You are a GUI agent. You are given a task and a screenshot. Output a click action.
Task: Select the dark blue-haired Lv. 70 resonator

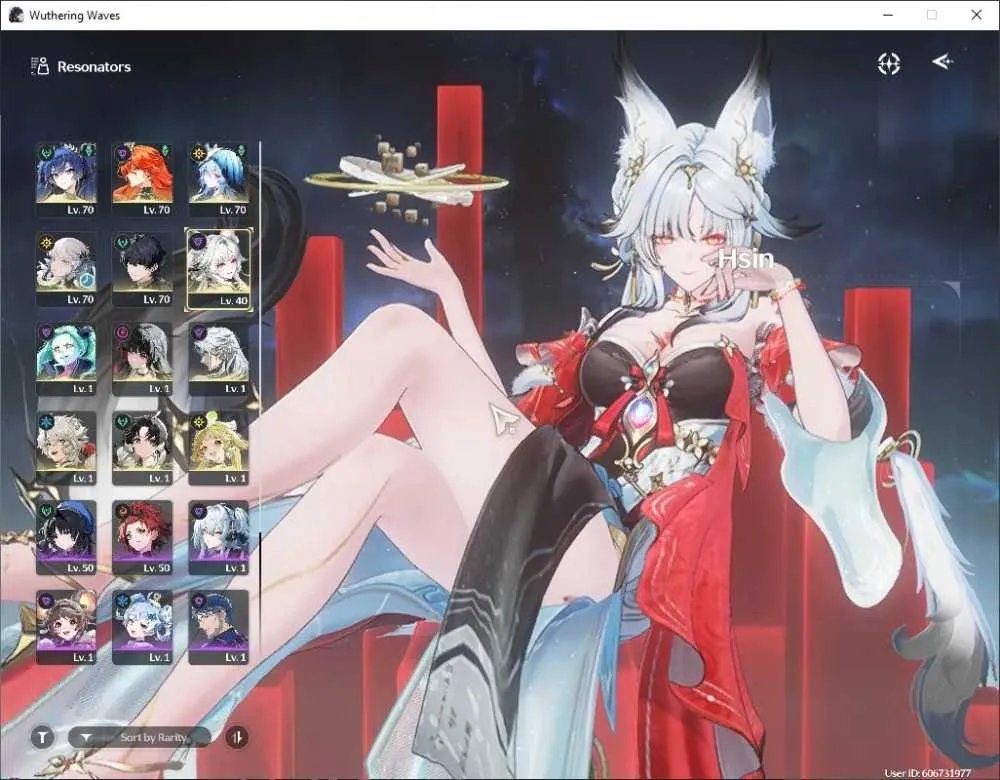click(66, 180)
